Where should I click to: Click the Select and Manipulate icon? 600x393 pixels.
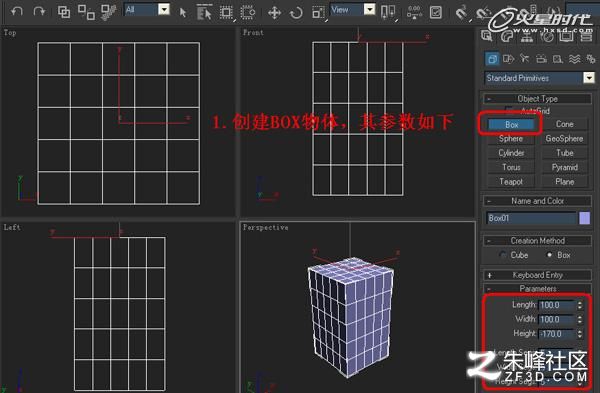(x=414, y=12)
